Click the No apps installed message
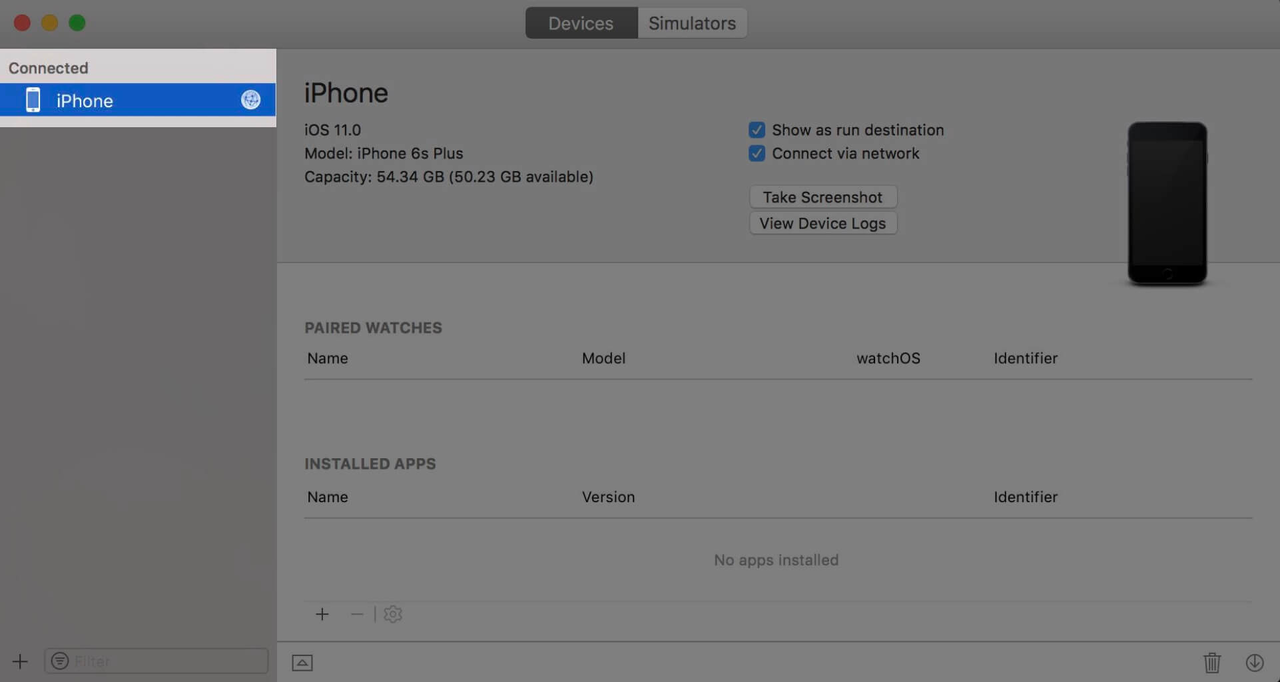1280x682 pixels. (776, 560)
